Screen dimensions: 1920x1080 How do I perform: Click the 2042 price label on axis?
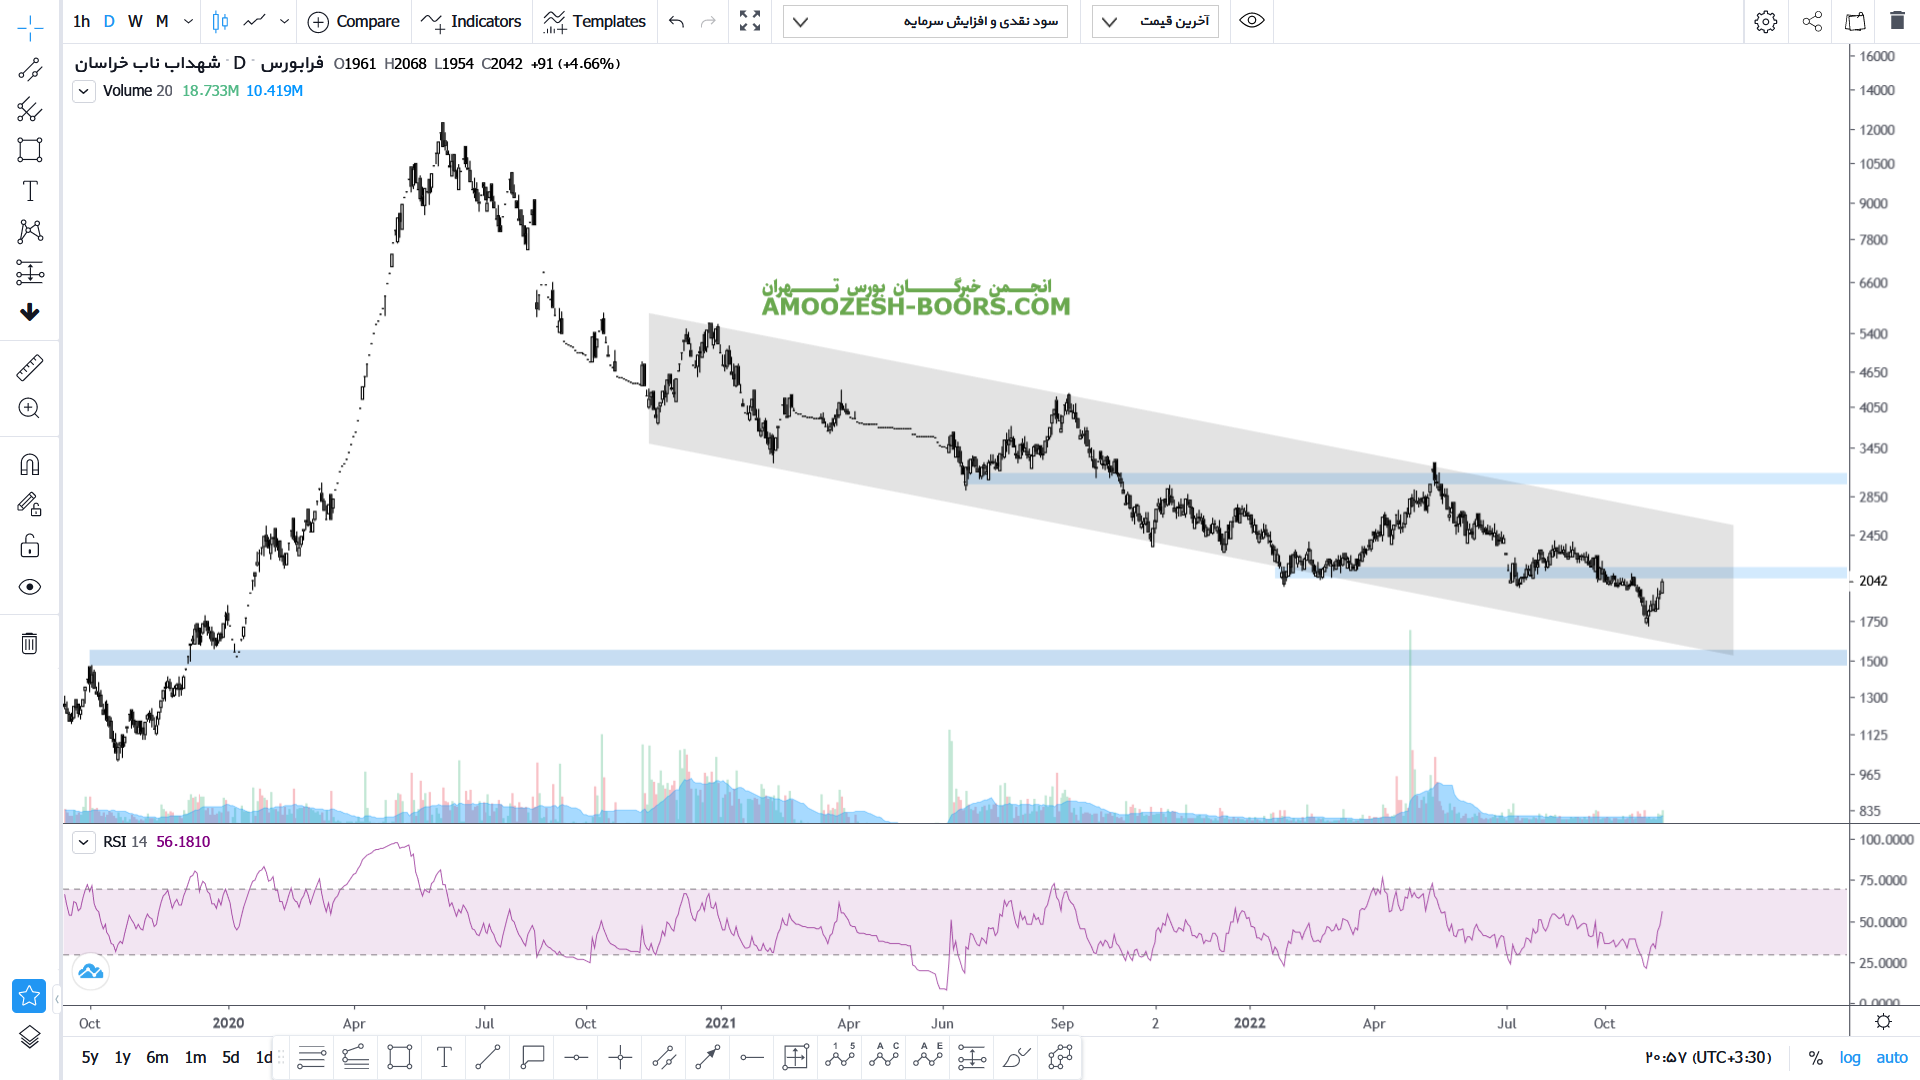click(x=1873, y=581)
